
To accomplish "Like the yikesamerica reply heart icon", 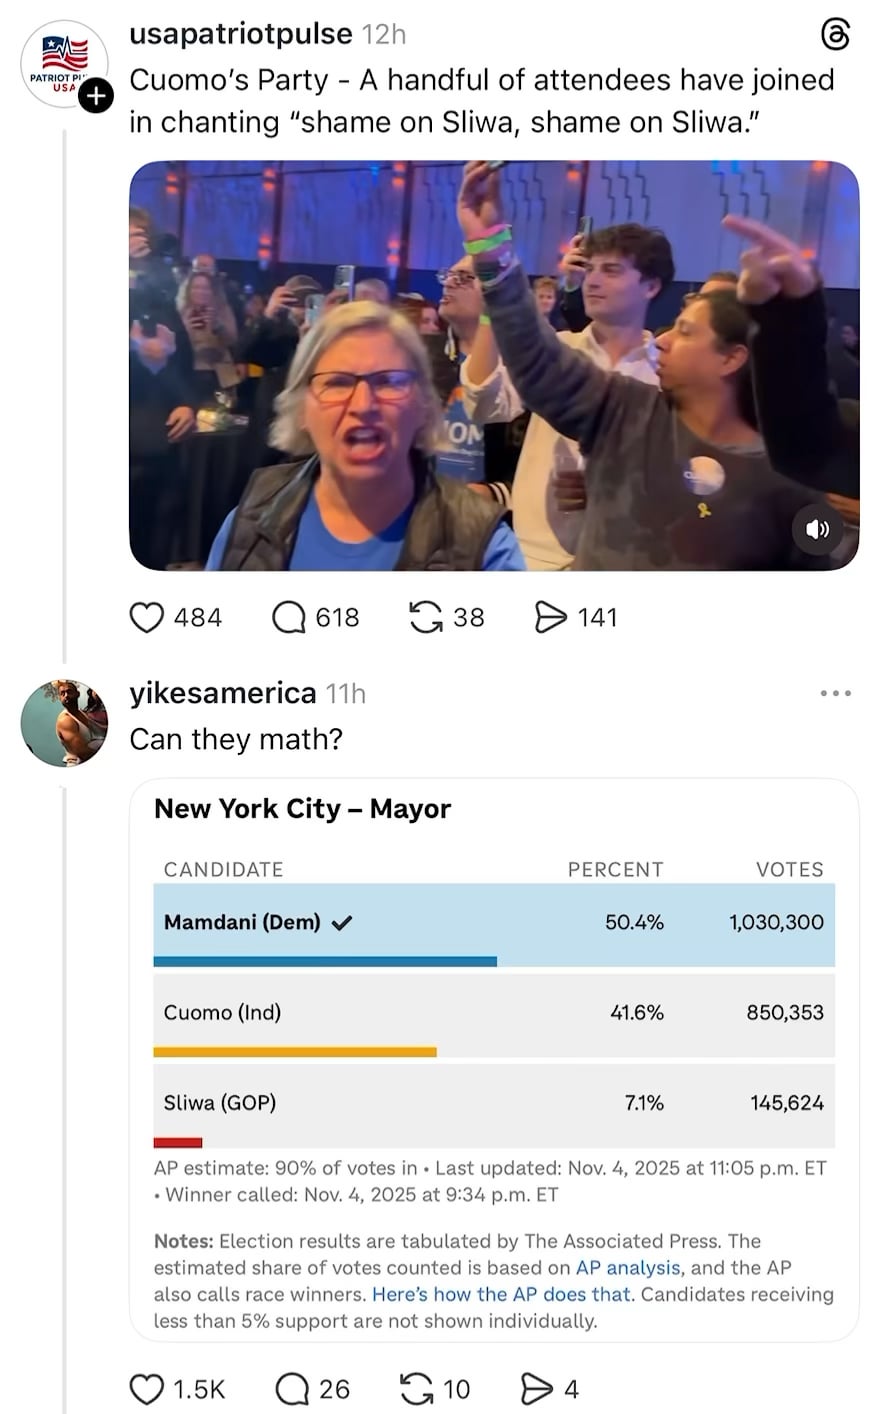I will point(147,1389).
